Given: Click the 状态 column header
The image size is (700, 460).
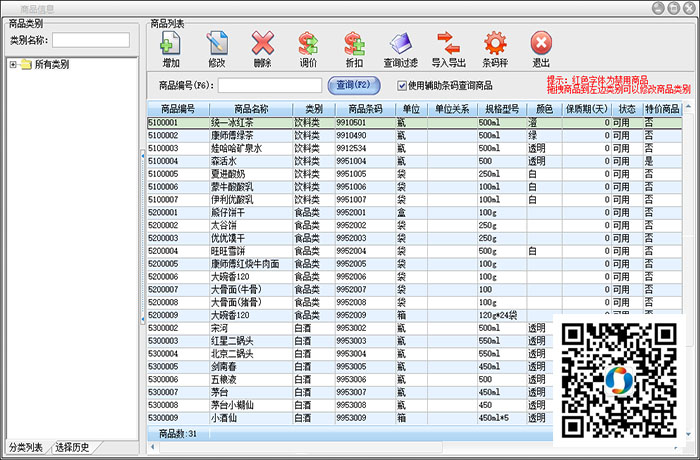Looking at the screenshot, I should tap(627, 109).
